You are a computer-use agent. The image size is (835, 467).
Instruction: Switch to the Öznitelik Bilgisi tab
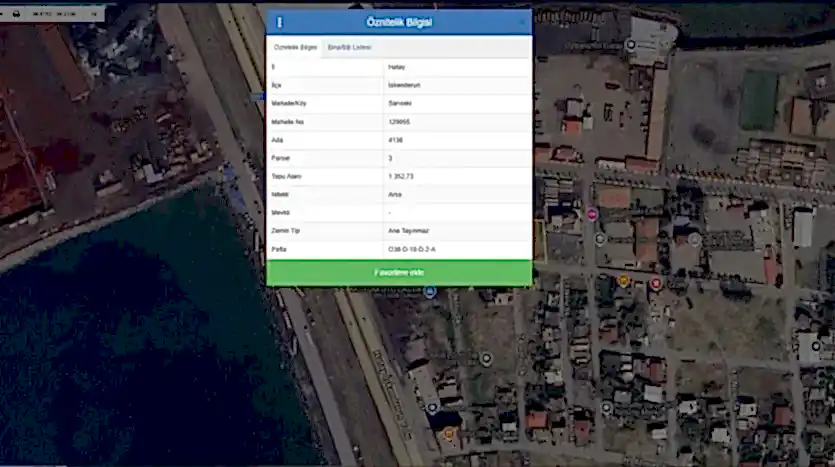coord(295,48)
